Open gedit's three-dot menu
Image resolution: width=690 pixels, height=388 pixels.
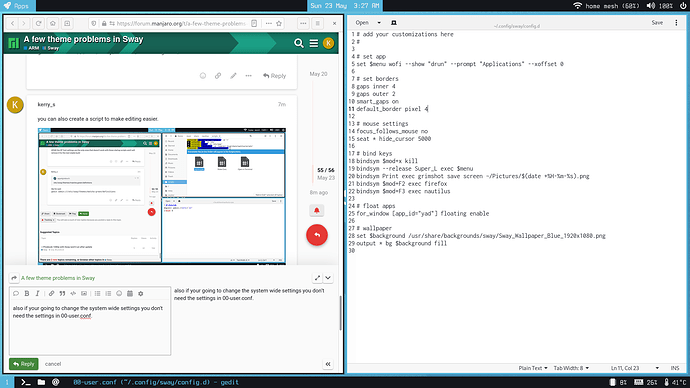pyautogui.click(x=676, y=22)
